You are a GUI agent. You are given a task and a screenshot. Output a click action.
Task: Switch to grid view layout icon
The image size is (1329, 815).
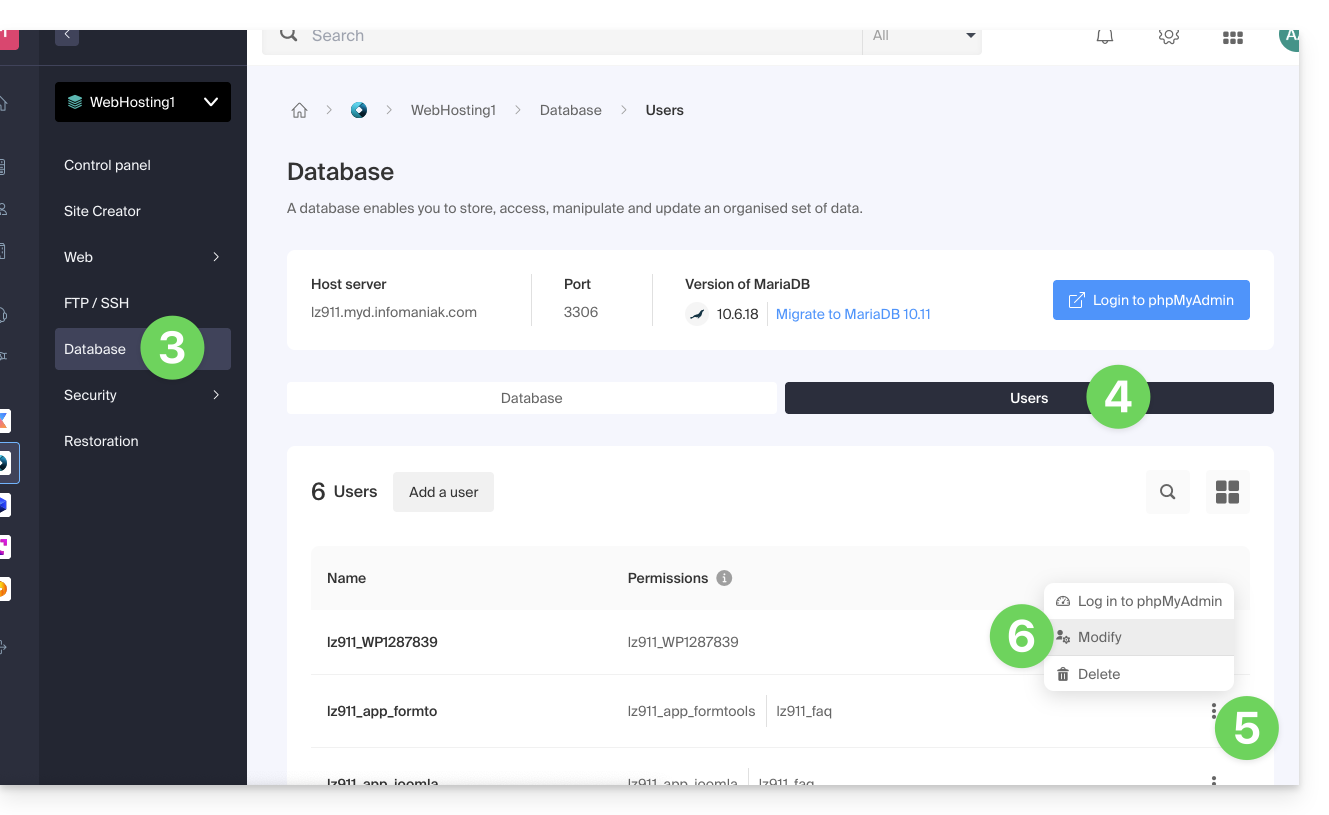pos(1227,492)
